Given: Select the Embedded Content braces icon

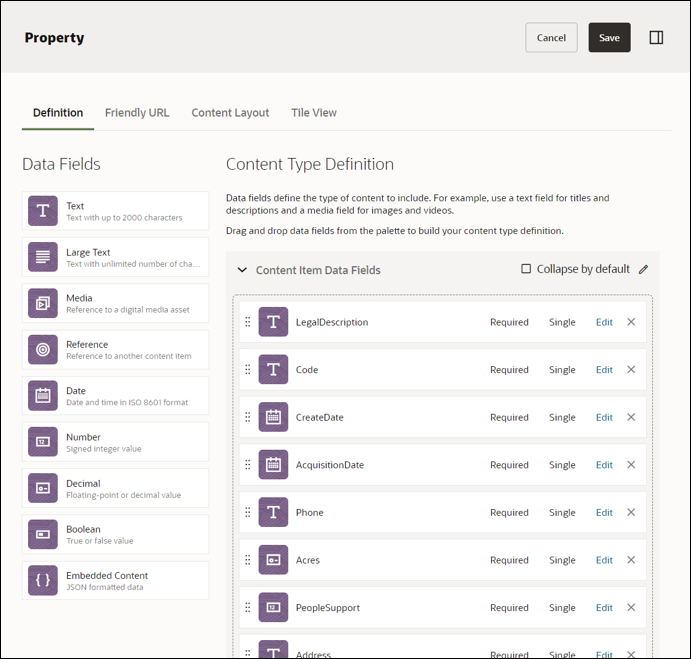Looking at the screenshot, I should point(43,581).
